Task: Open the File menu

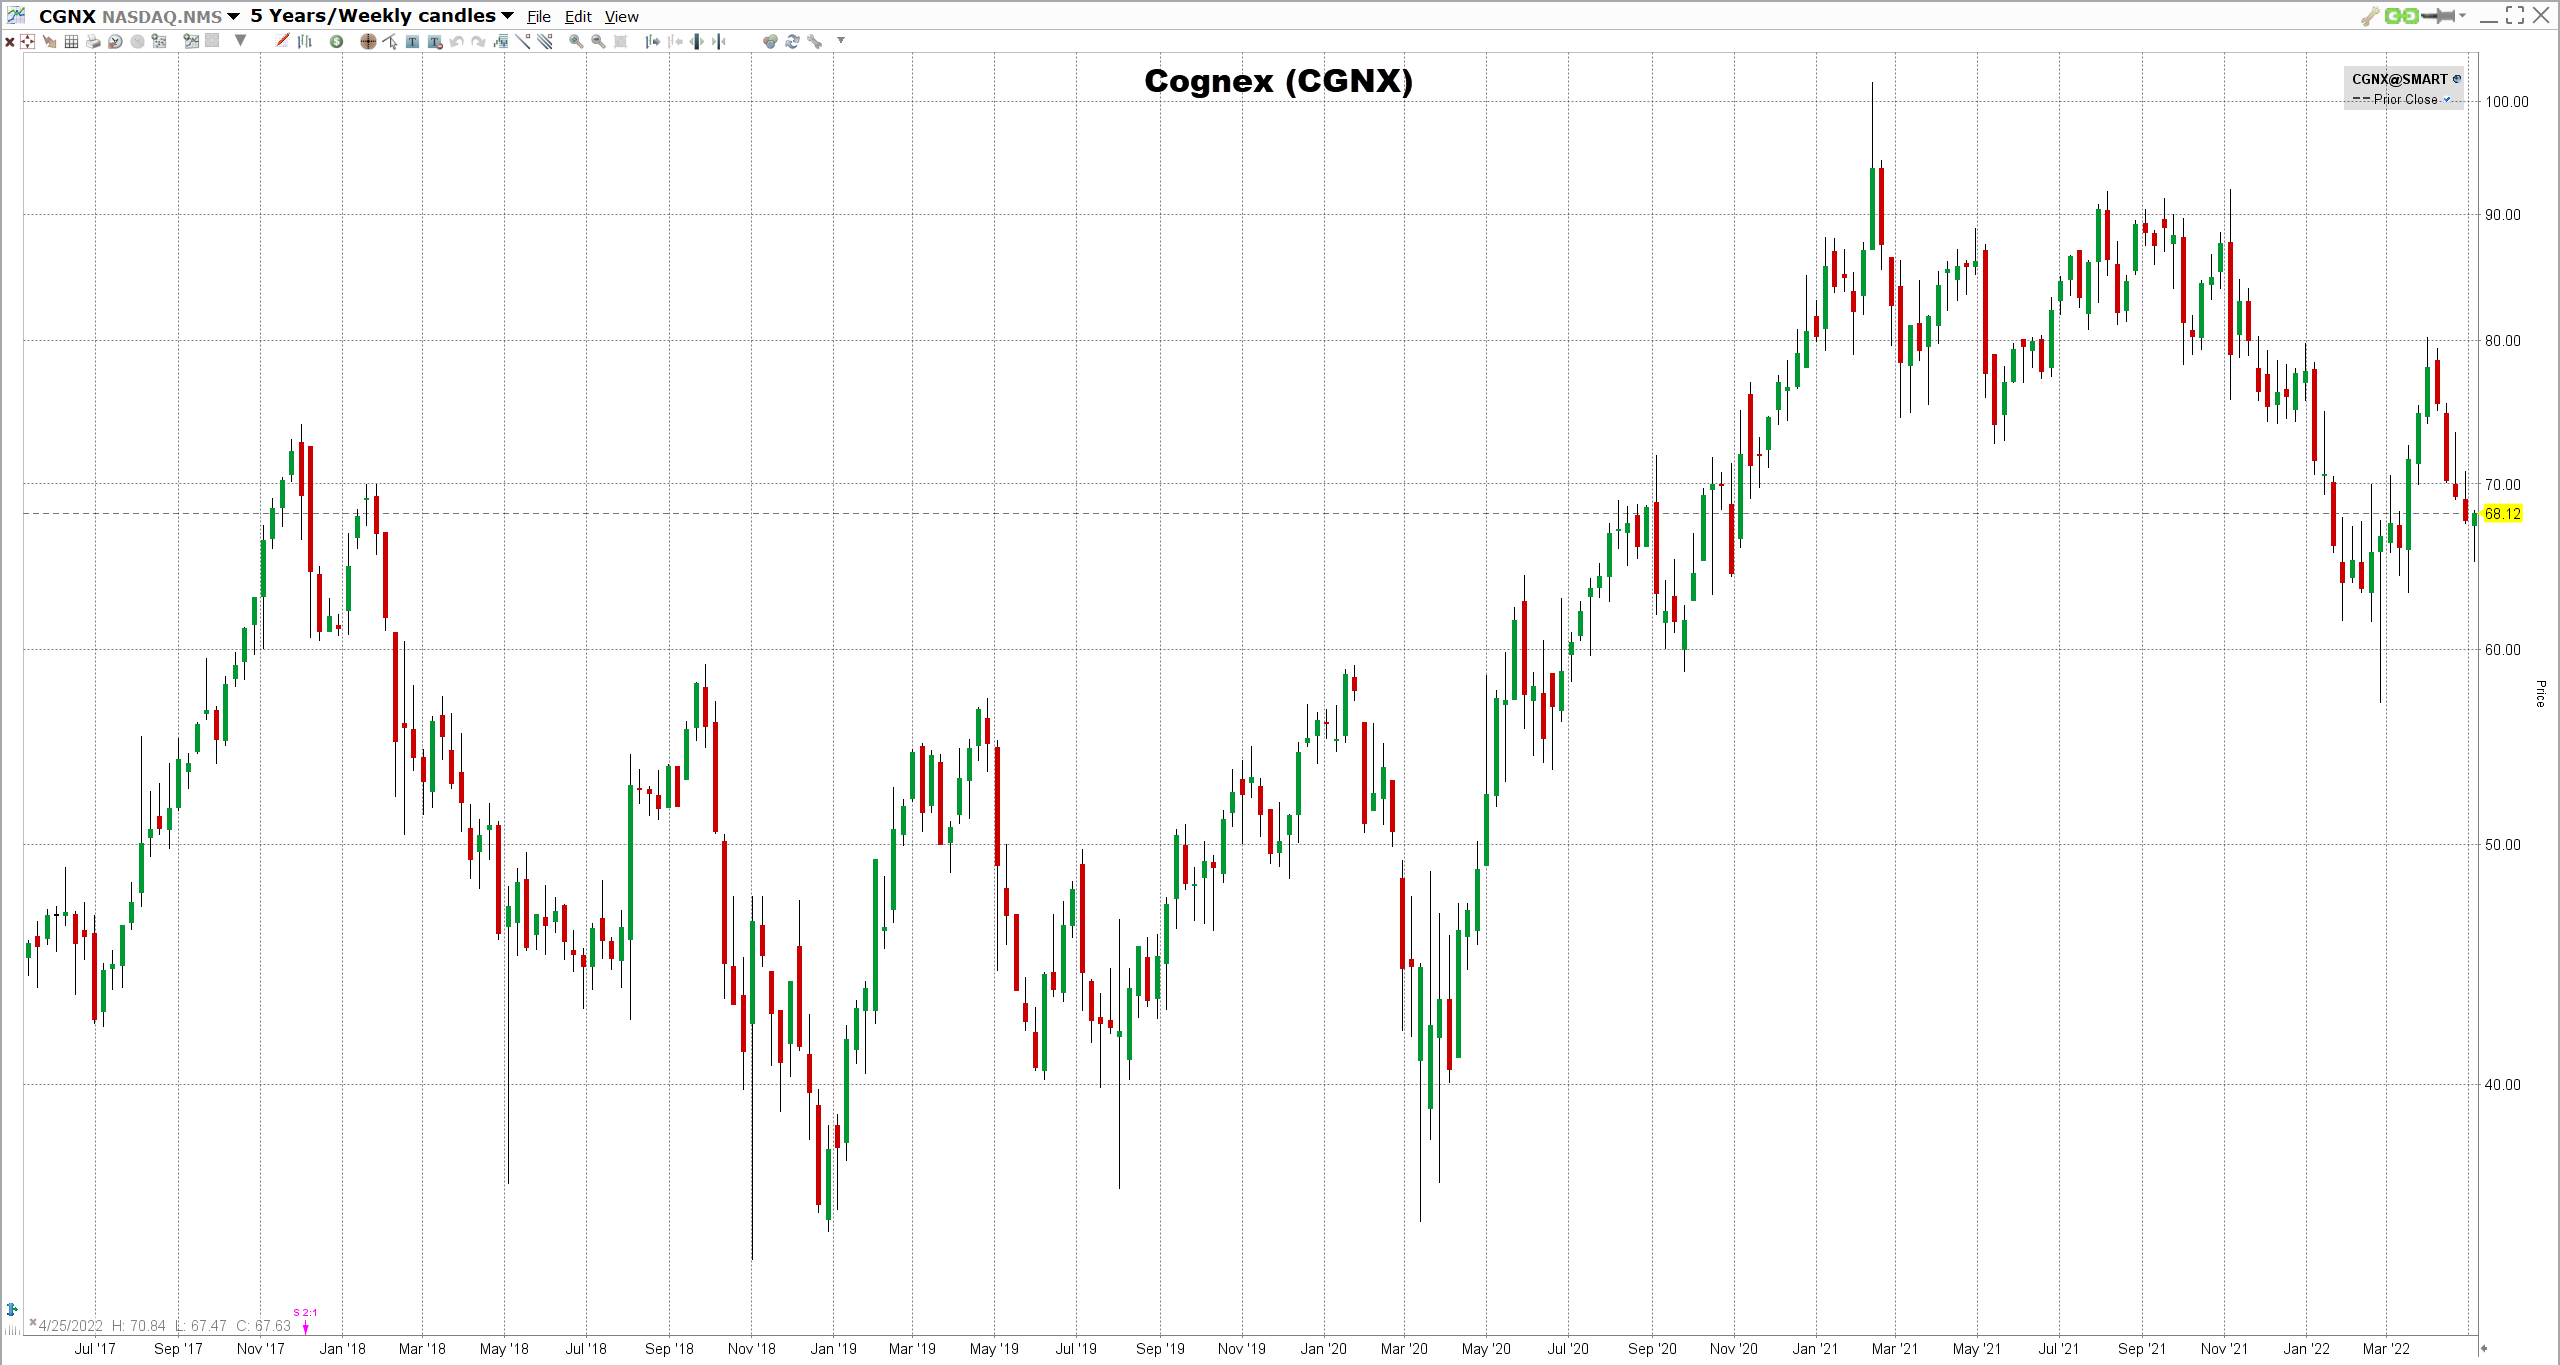Action: coord(539,17)
